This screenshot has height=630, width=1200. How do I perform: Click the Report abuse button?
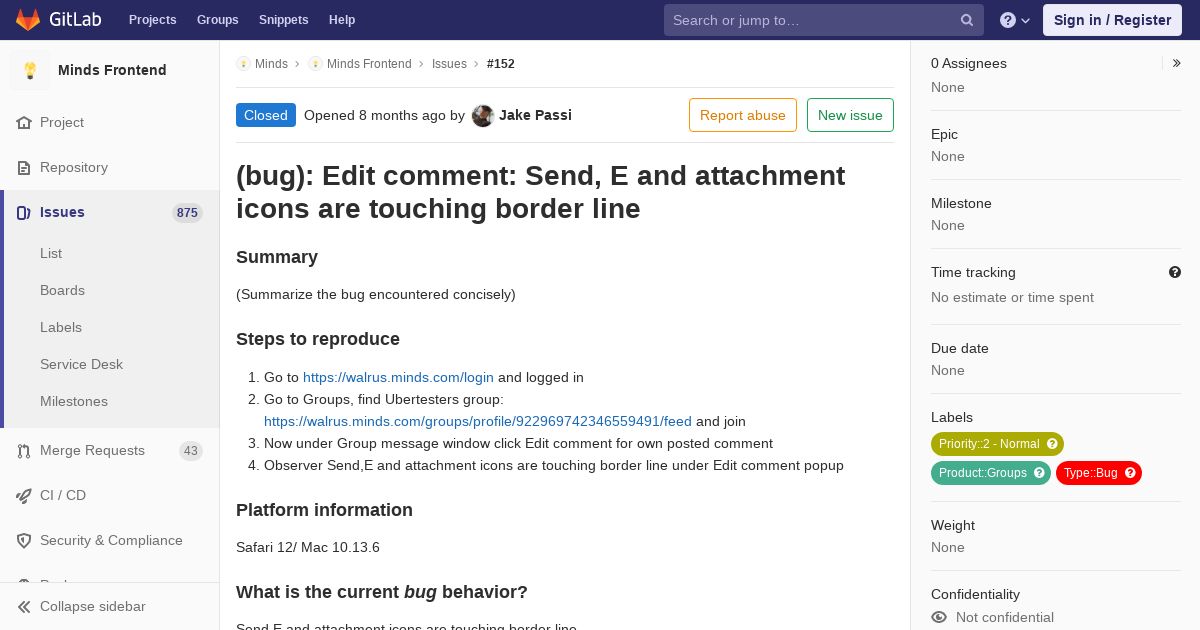(743, 115)
